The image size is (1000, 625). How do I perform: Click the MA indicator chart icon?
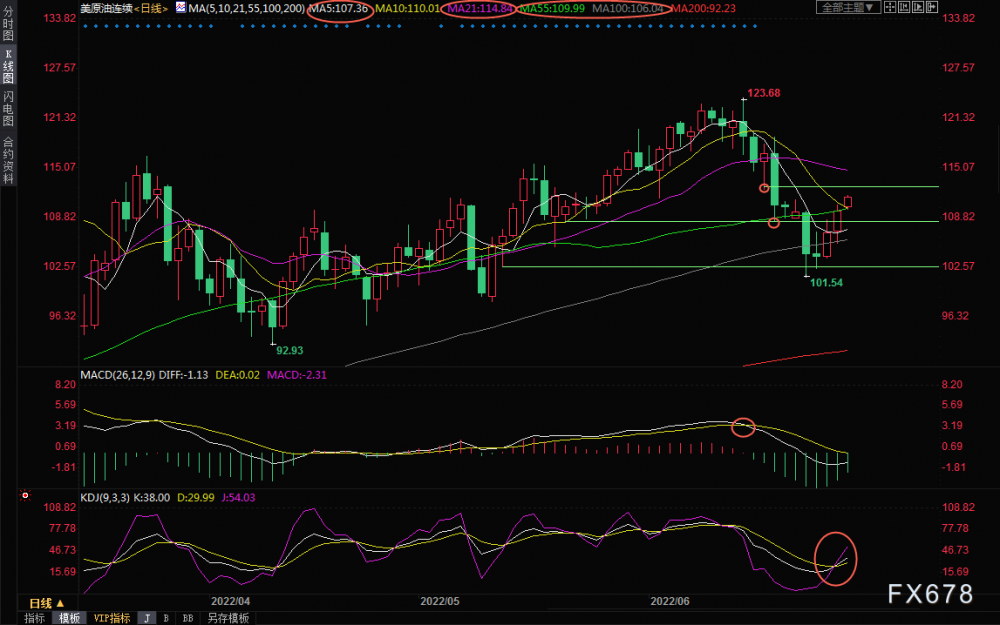tap(180, 8)
